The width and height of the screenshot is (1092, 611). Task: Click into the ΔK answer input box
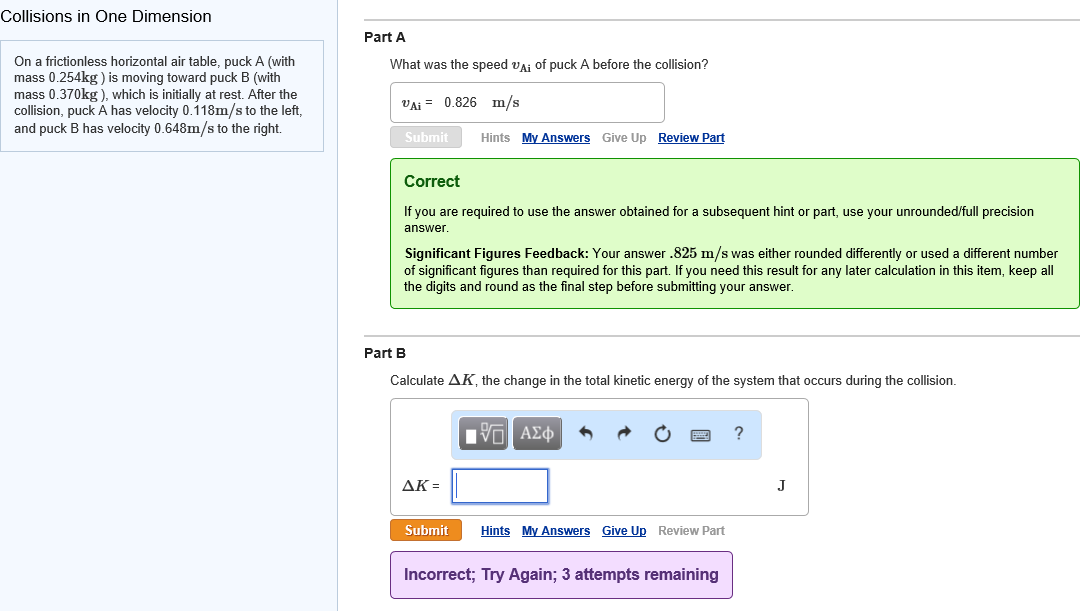coord(500,486)
